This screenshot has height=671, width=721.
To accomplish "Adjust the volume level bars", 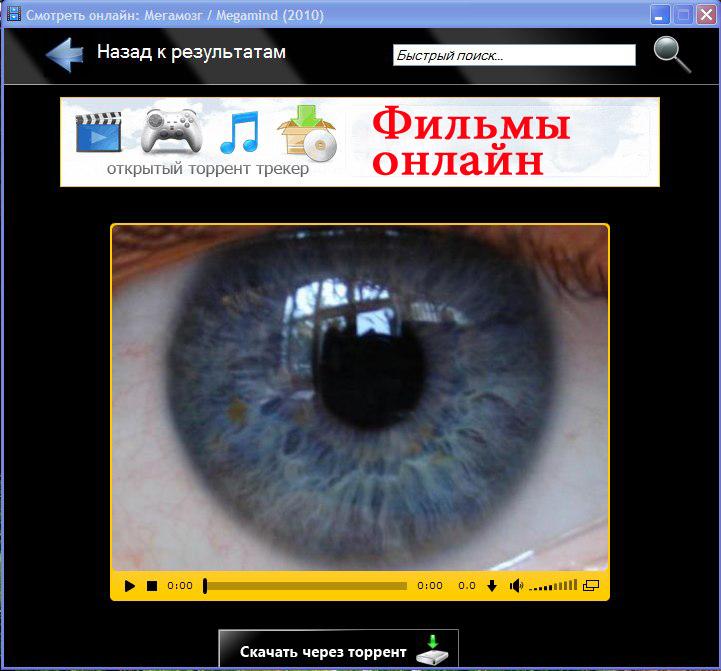I will [553, 586].
